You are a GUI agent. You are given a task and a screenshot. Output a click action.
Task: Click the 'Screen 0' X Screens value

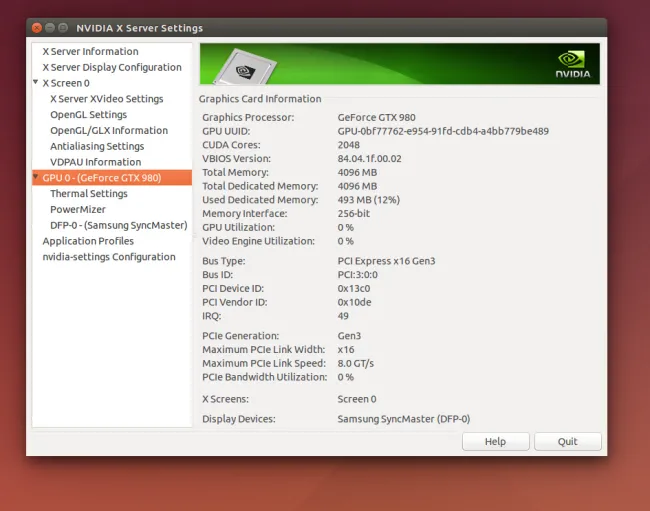(x=357, y=399)
